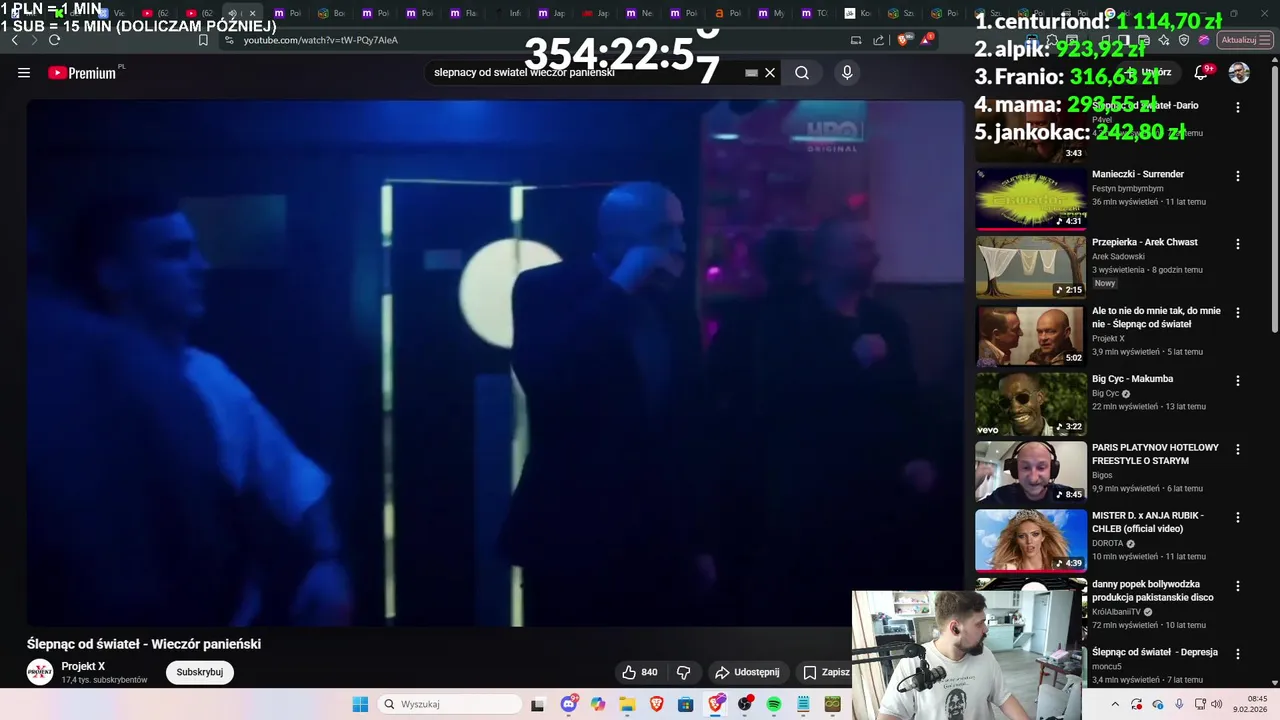Go back in browser history
The image size is (1280, 720).
click(x=14, y=40)
